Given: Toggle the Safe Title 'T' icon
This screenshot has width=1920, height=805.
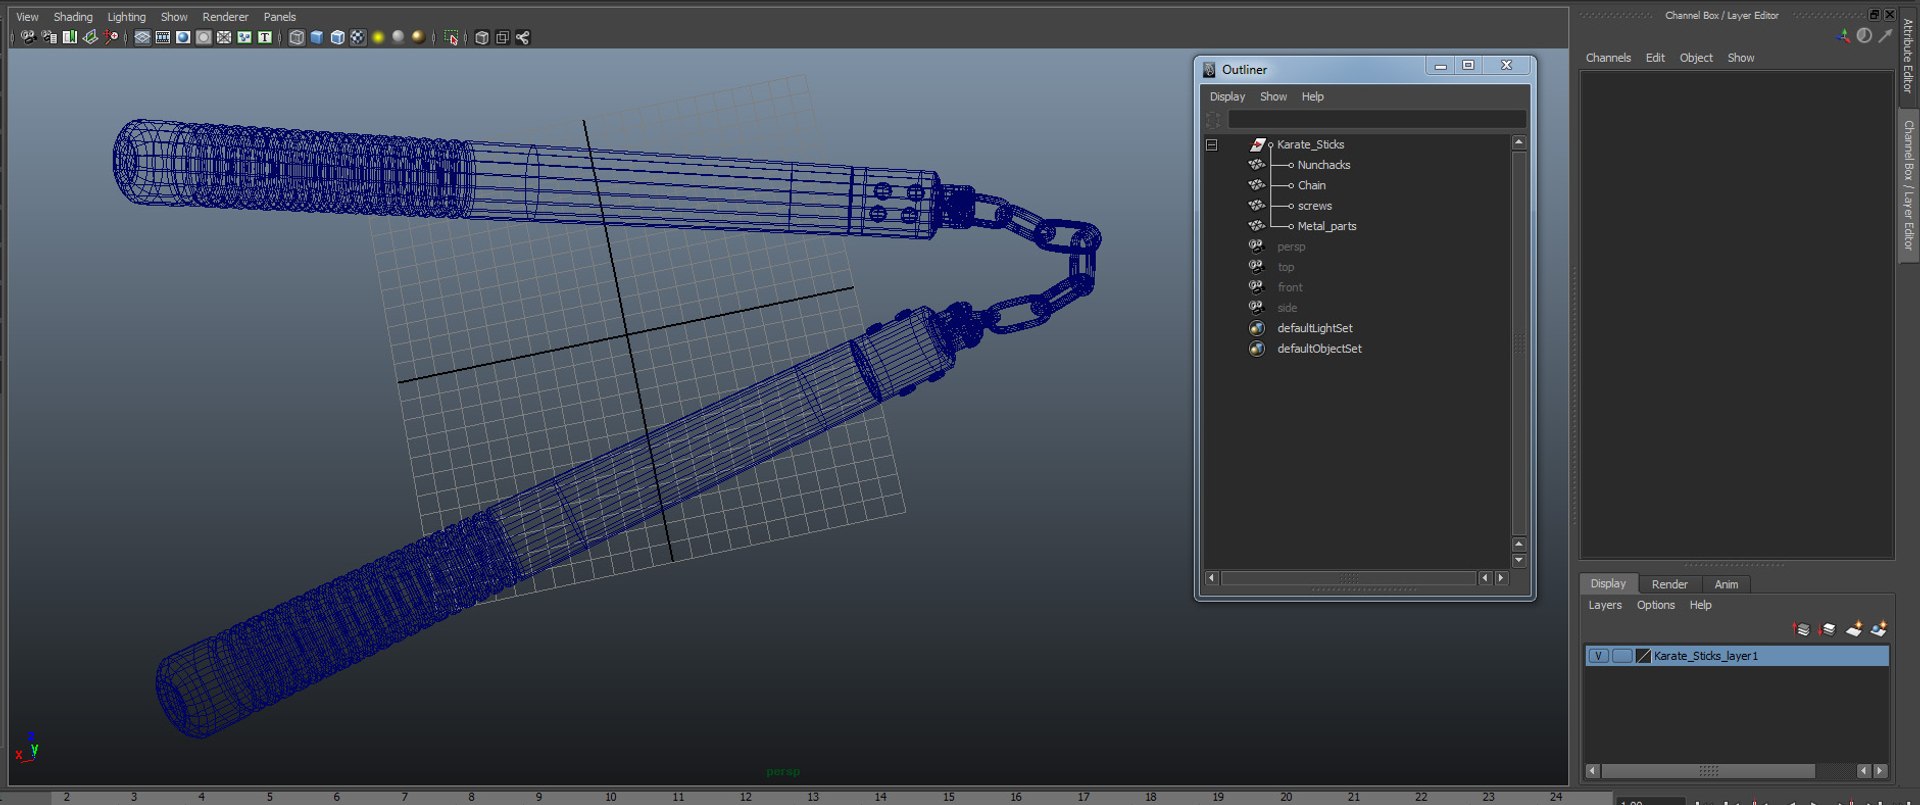Looking at the screenshot, I should pyautogui.click(x=265, y=37).
